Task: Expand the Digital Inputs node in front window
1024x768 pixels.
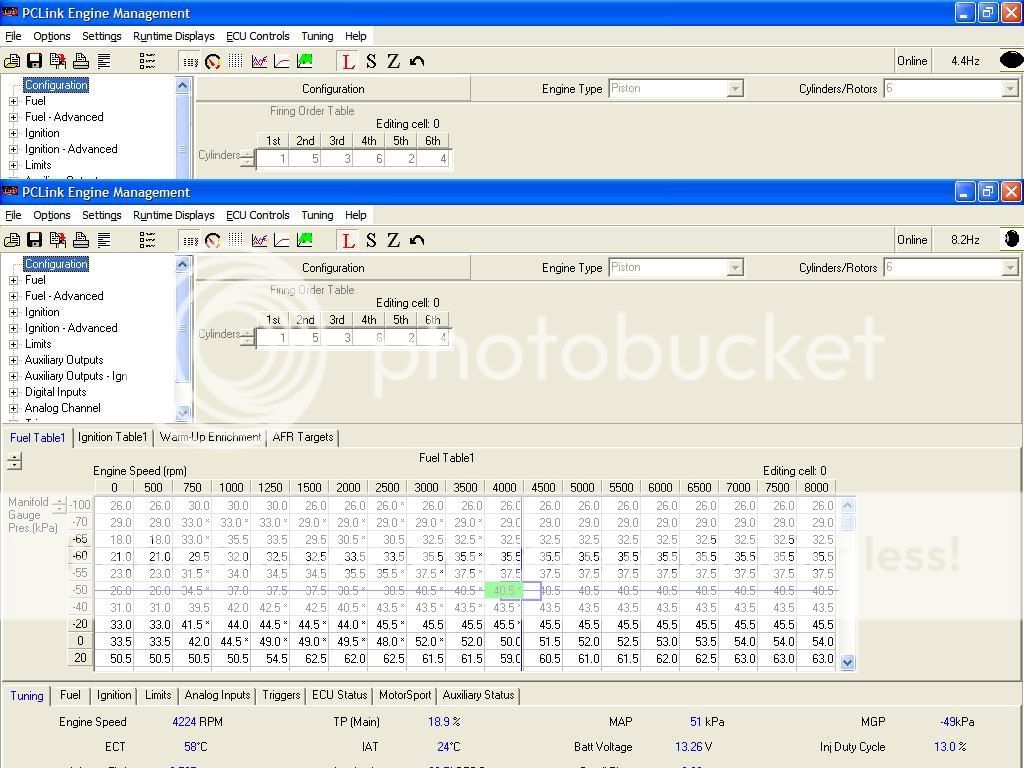Action: [13, 392]
